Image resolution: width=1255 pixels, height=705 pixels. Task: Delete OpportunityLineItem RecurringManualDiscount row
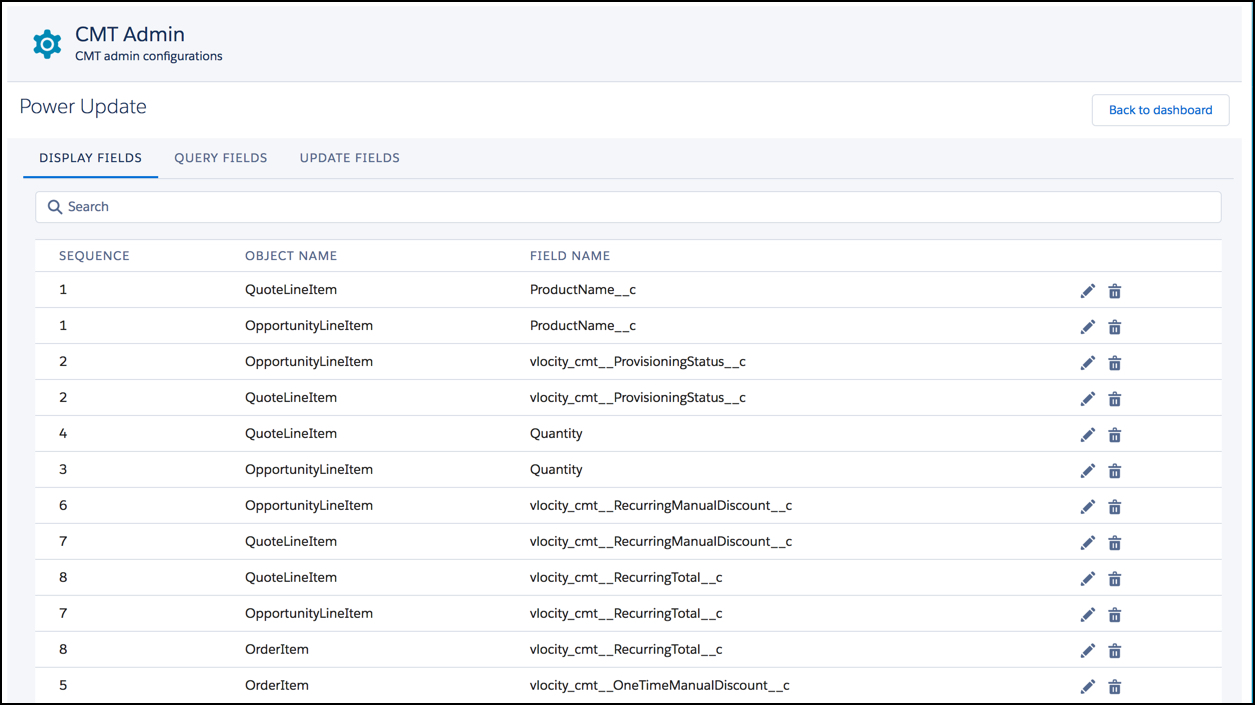click(1115, 507)
